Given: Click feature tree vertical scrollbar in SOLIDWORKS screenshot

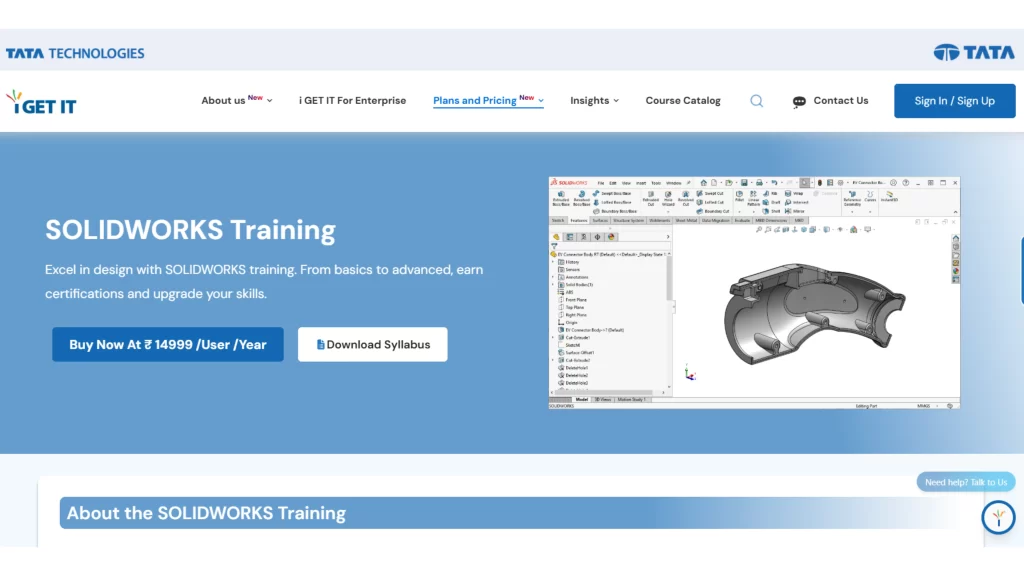Looking at the screenshot, I should 669,278.
